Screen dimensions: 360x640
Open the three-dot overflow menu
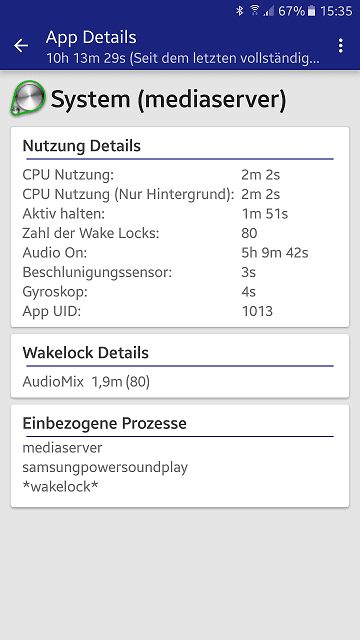tap(340, 46)
